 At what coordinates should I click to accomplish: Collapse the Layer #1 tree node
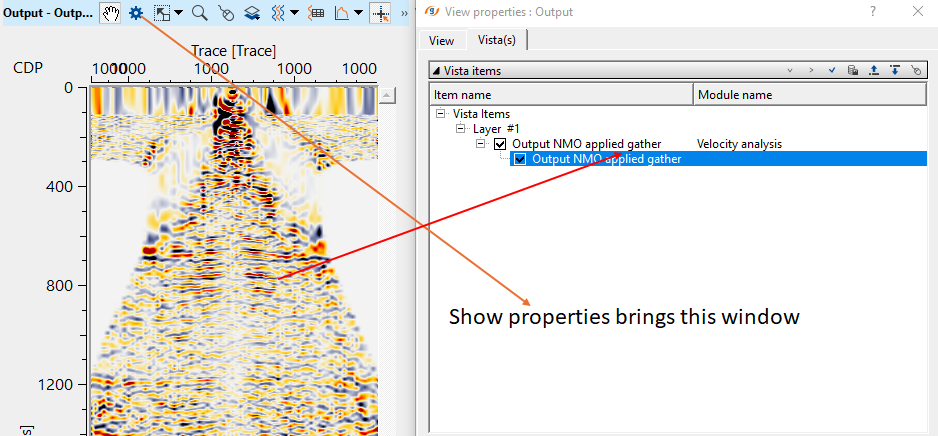pos(461,129)
